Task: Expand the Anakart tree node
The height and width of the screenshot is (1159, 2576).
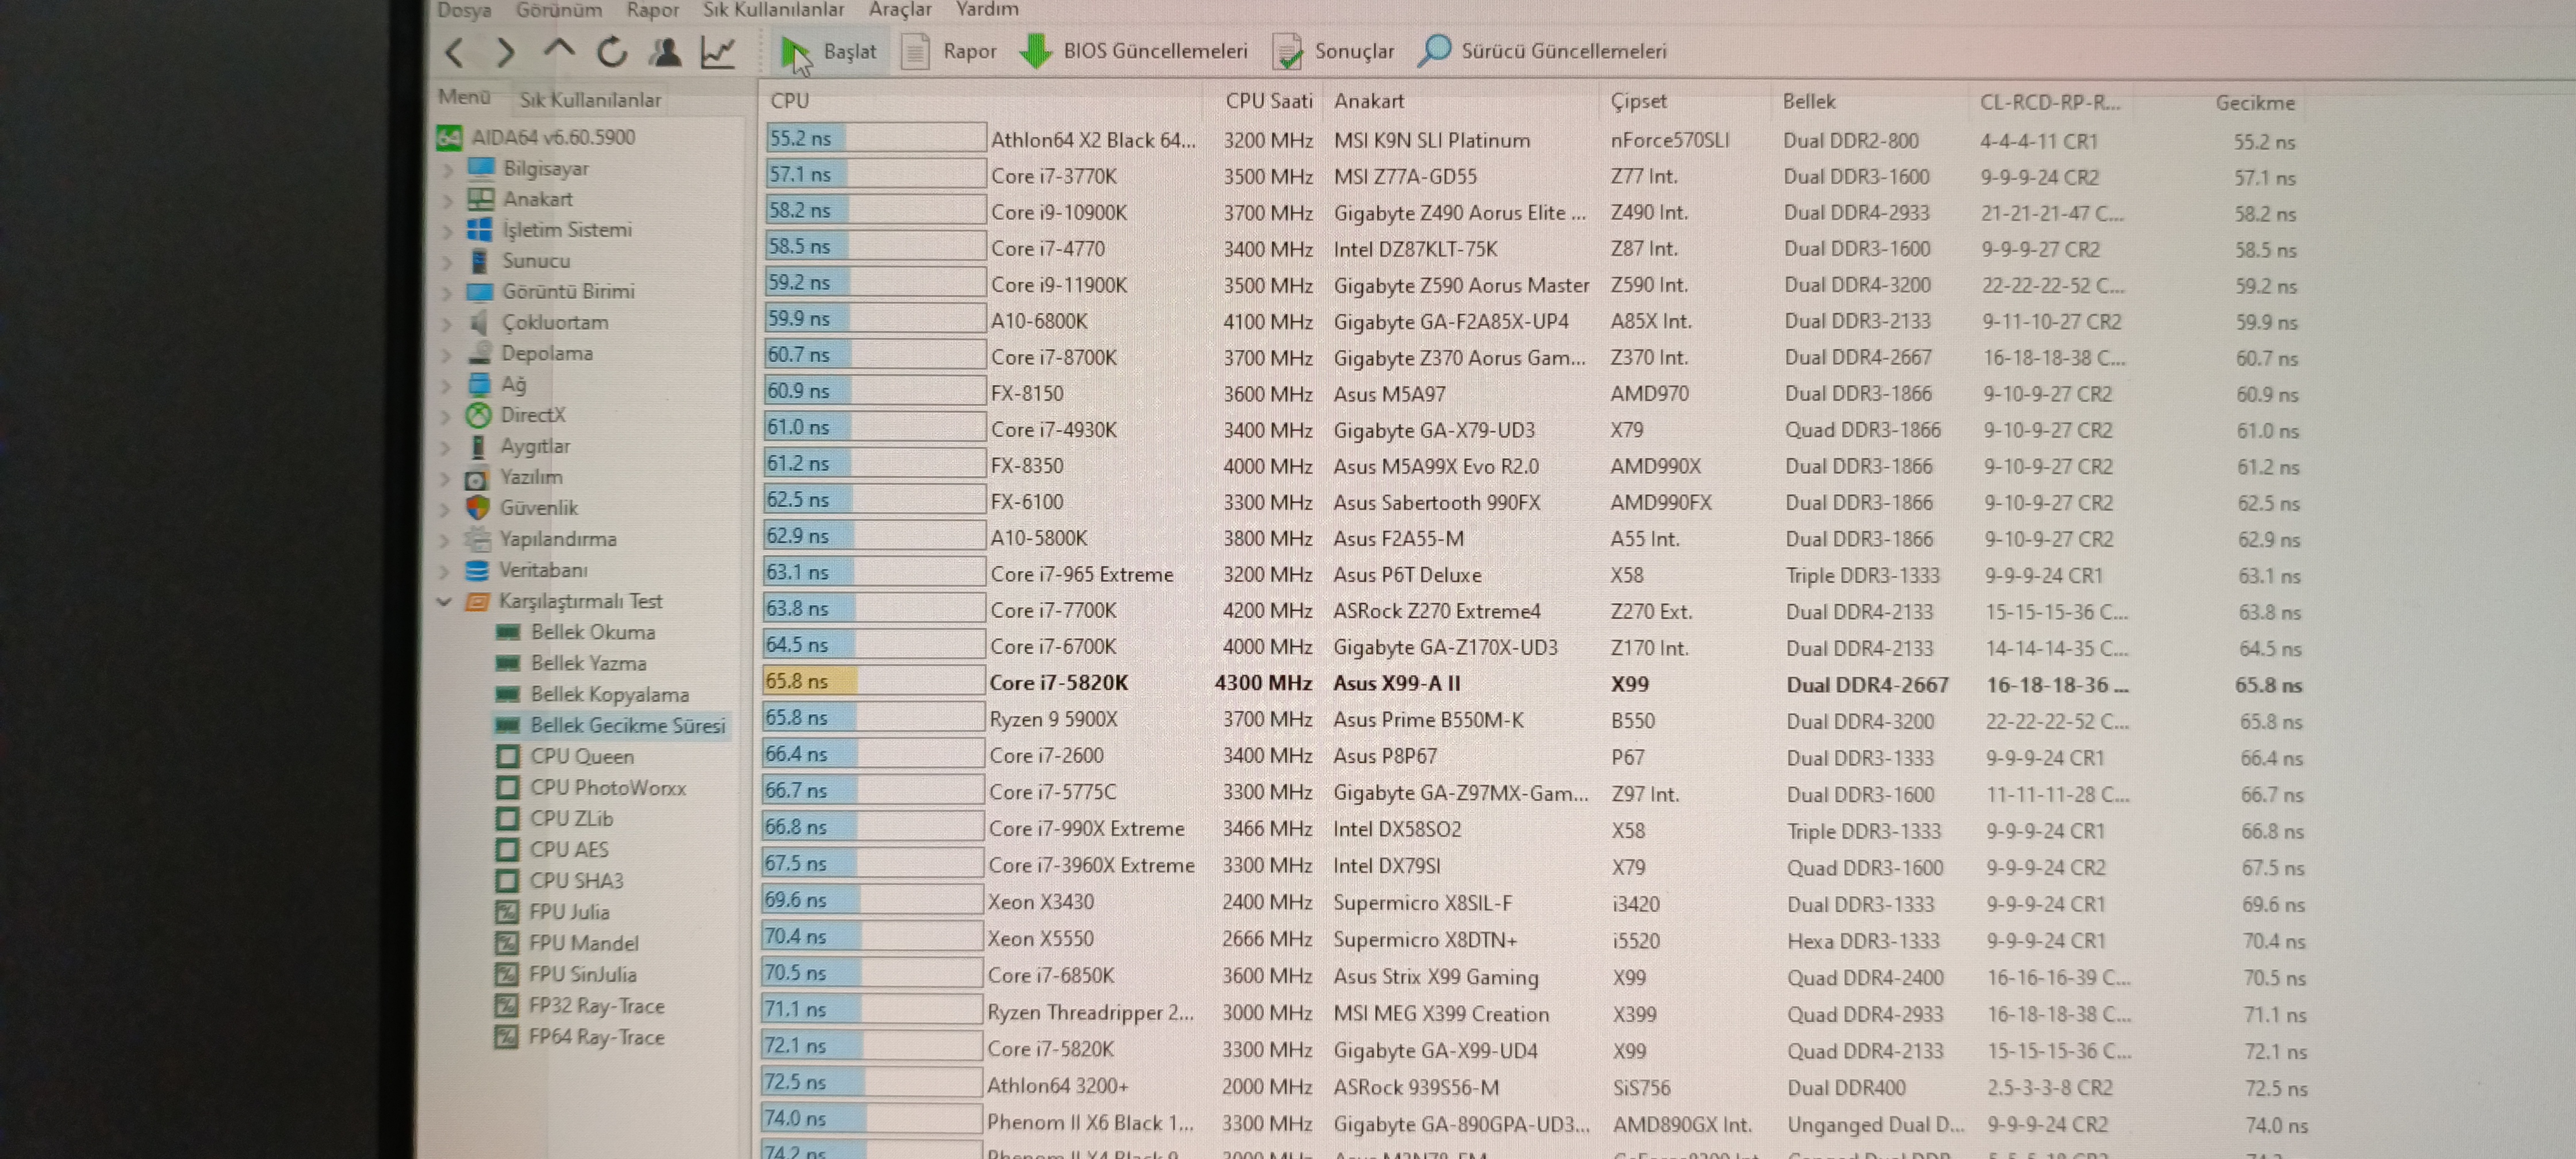Action: coord(448,200)
